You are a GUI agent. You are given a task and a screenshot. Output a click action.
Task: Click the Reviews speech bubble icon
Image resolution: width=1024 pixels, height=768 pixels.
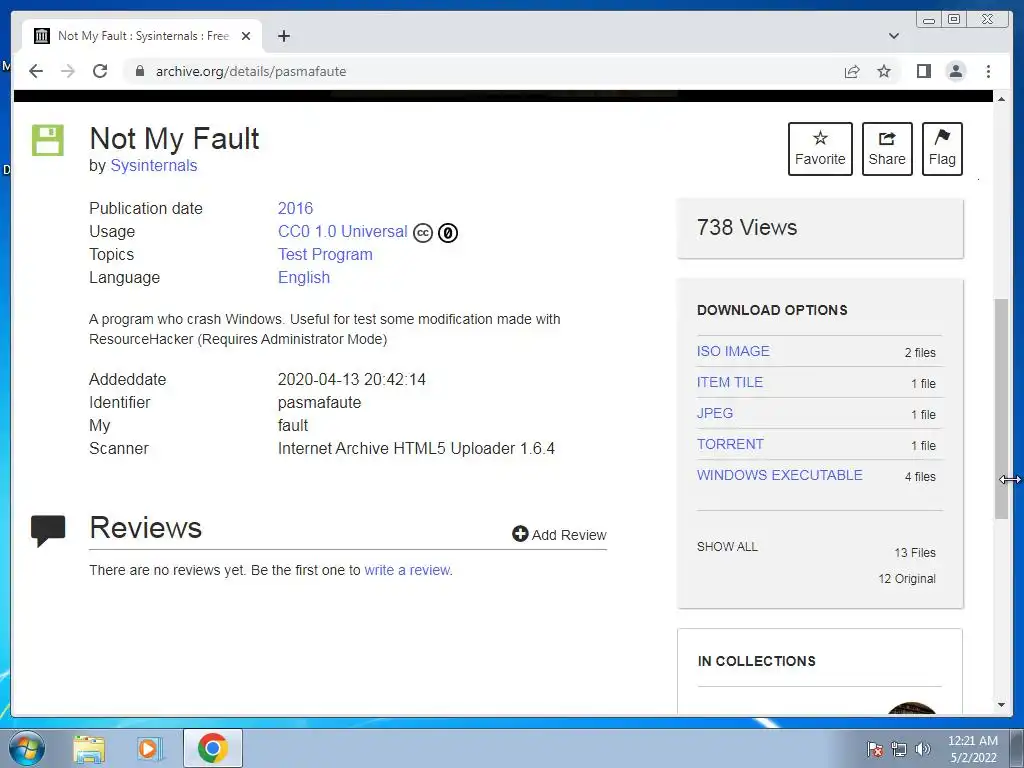point(48,530)
